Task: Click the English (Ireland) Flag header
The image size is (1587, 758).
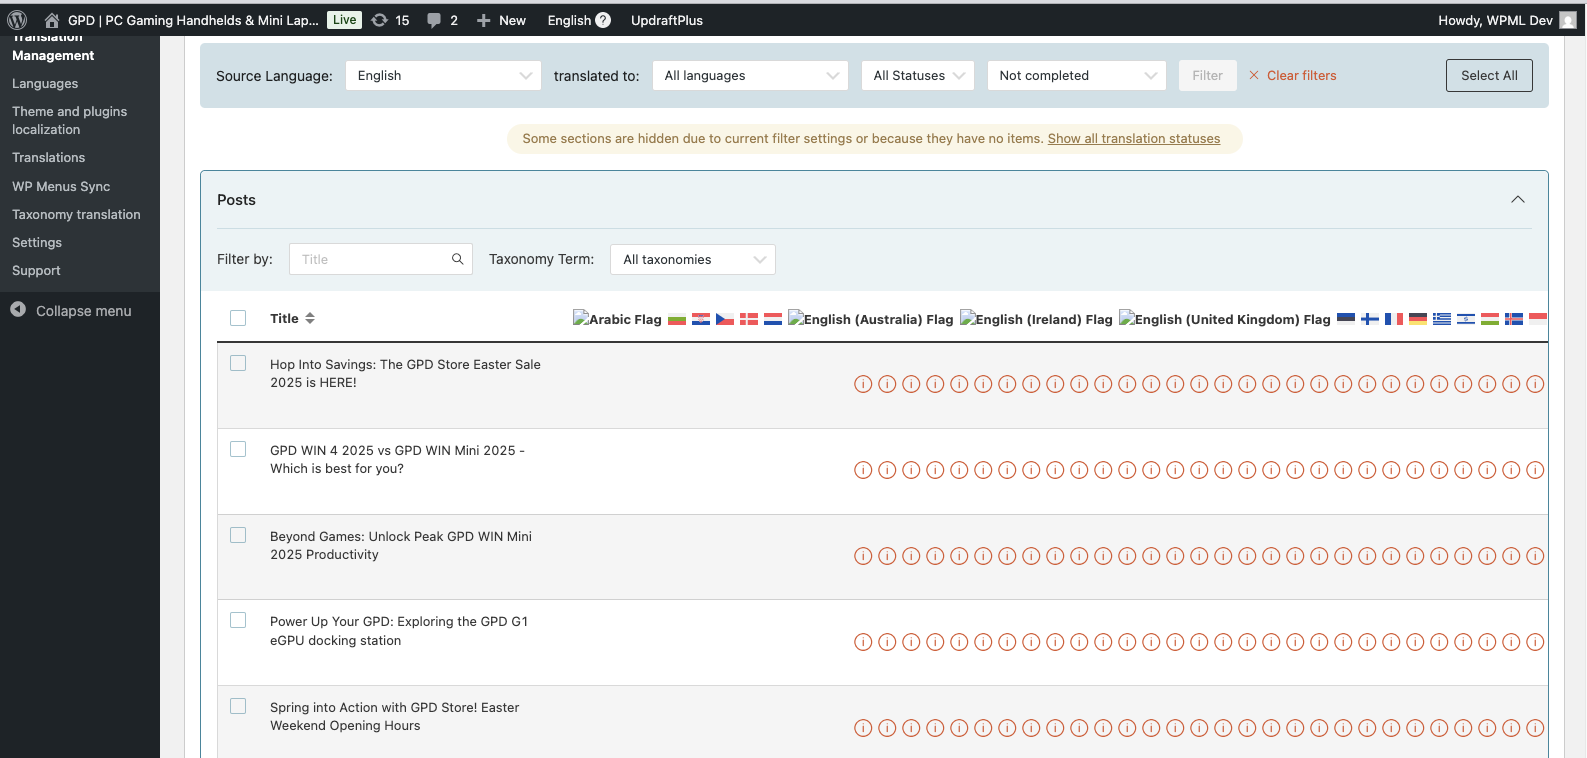Action: [x=1036, y=319]
